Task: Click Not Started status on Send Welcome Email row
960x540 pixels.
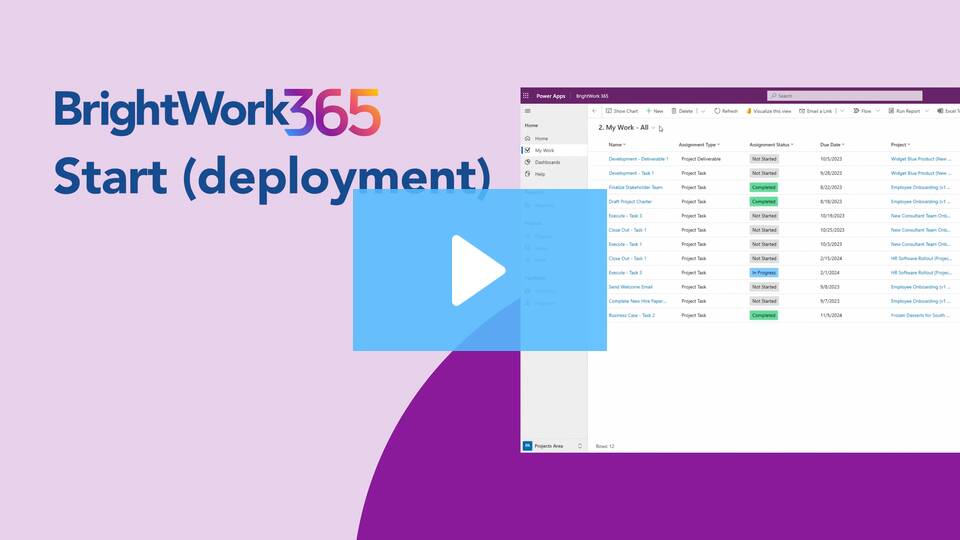Action: click(764, 287)
